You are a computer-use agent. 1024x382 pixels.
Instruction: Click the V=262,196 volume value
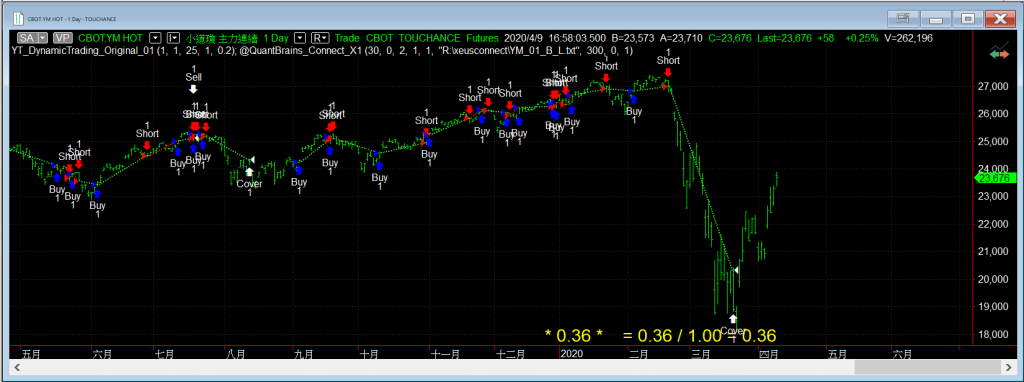pyautogui.click(x=908, y=38)
